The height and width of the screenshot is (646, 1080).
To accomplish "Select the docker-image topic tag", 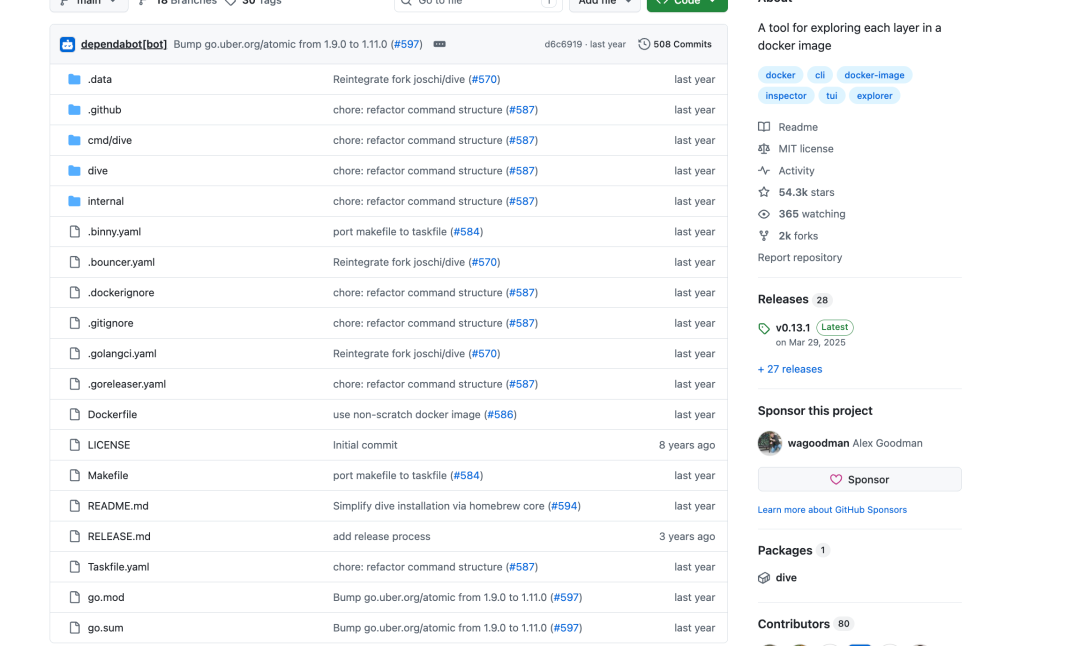I will [874, 74].
